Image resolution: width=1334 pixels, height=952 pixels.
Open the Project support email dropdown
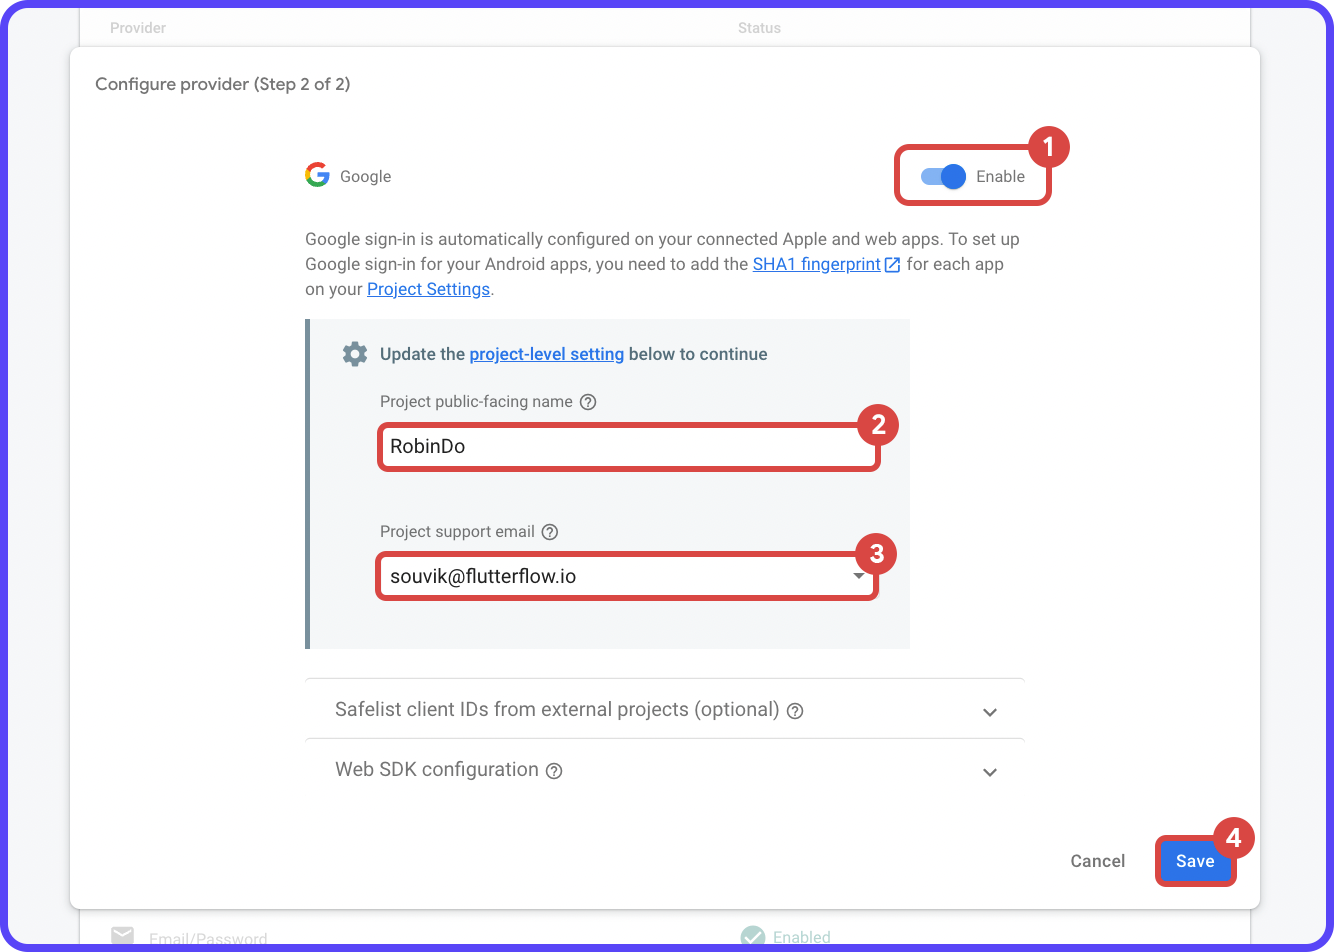click(x=858, y=576)
